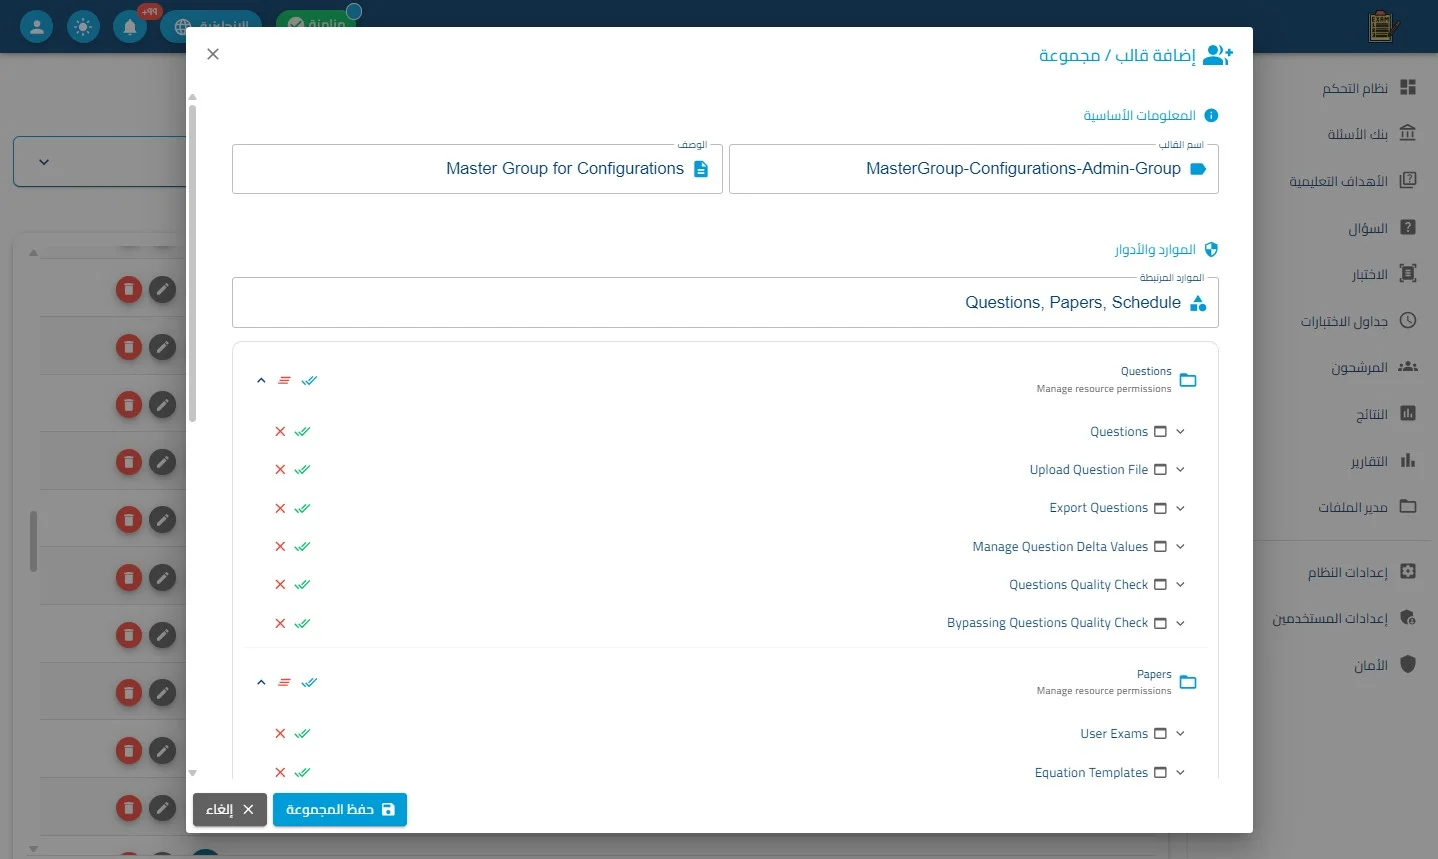Open the linked resources dropdown field
This screenshot has height=859, width=1438.
click(x=725, y=302)
